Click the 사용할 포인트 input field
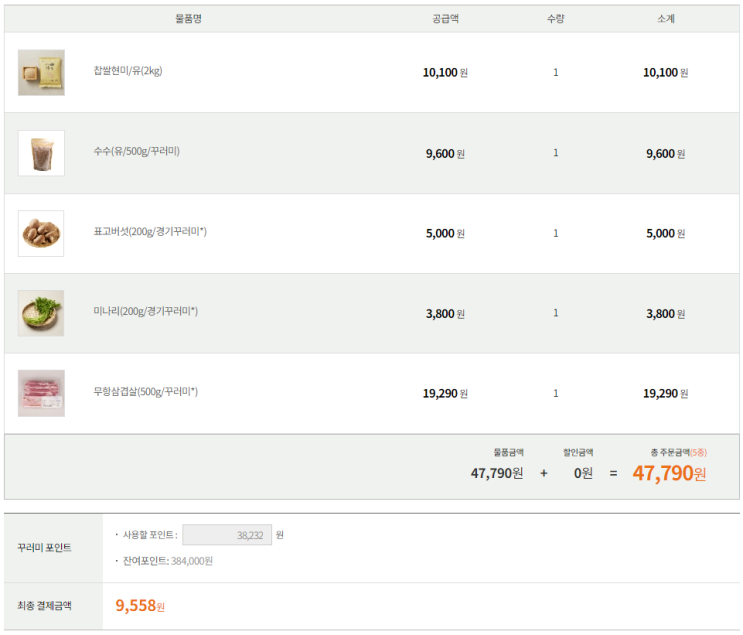743x635 pixels. (227, 535)
